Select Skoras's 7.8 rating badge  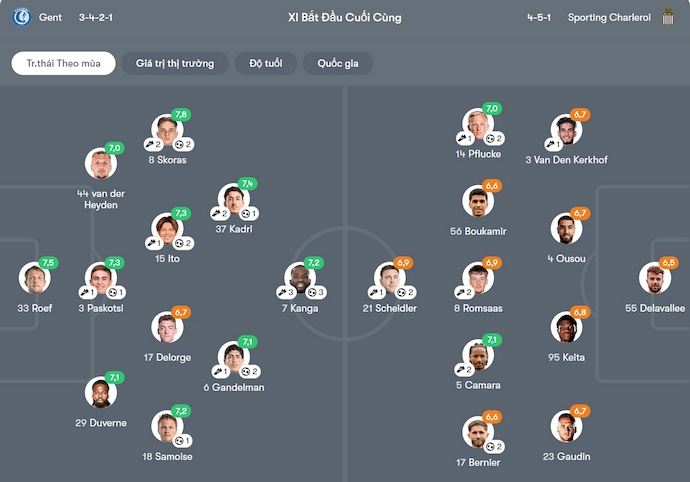[181, 115]
